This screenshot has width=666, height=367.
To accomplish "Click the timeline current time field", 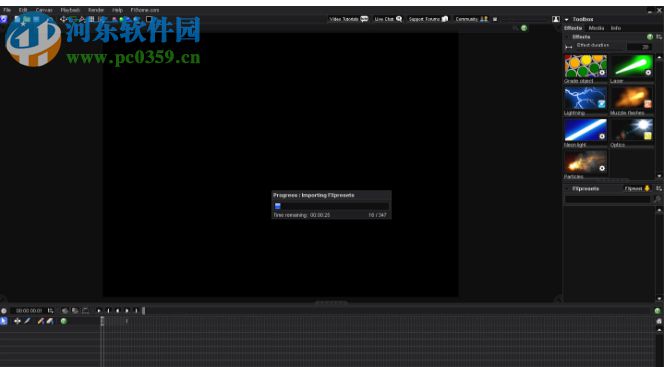I will pos(28,311).
